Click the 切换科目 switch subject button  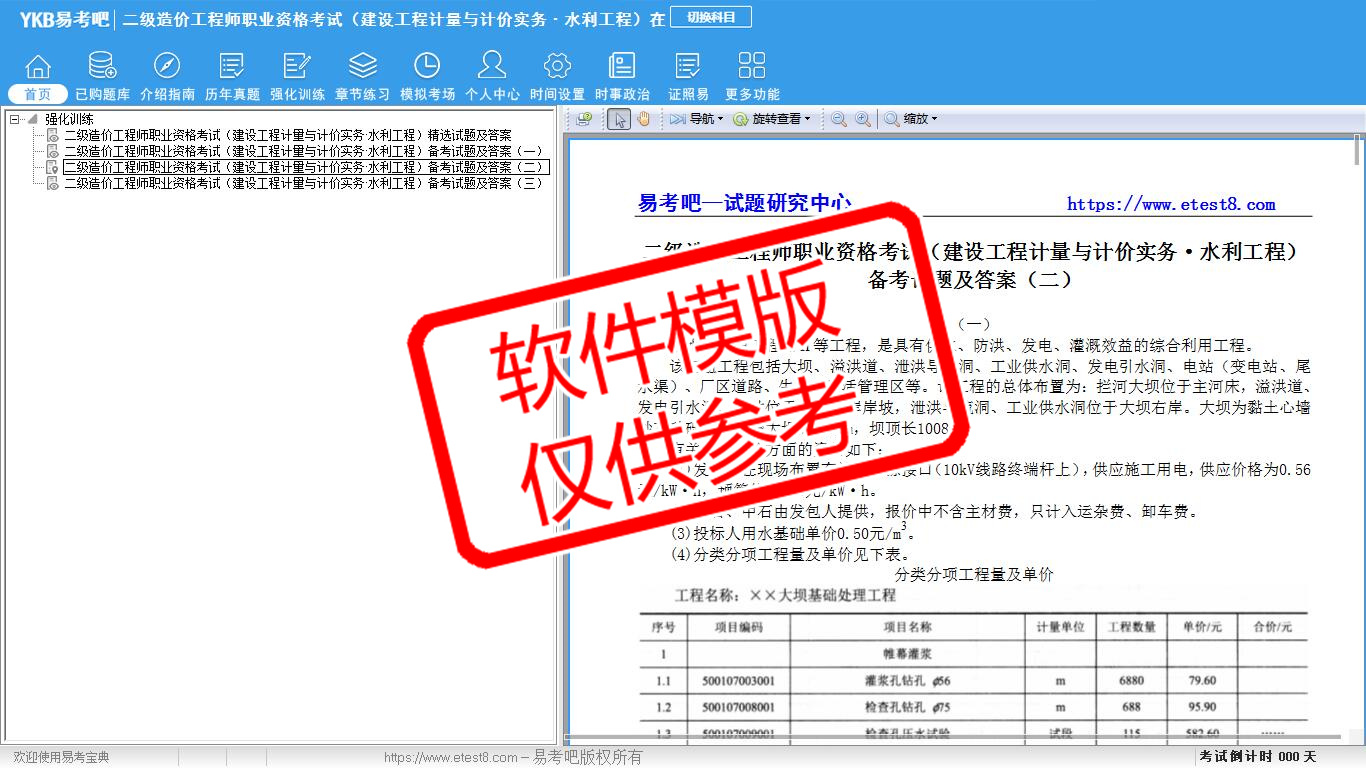711,17
